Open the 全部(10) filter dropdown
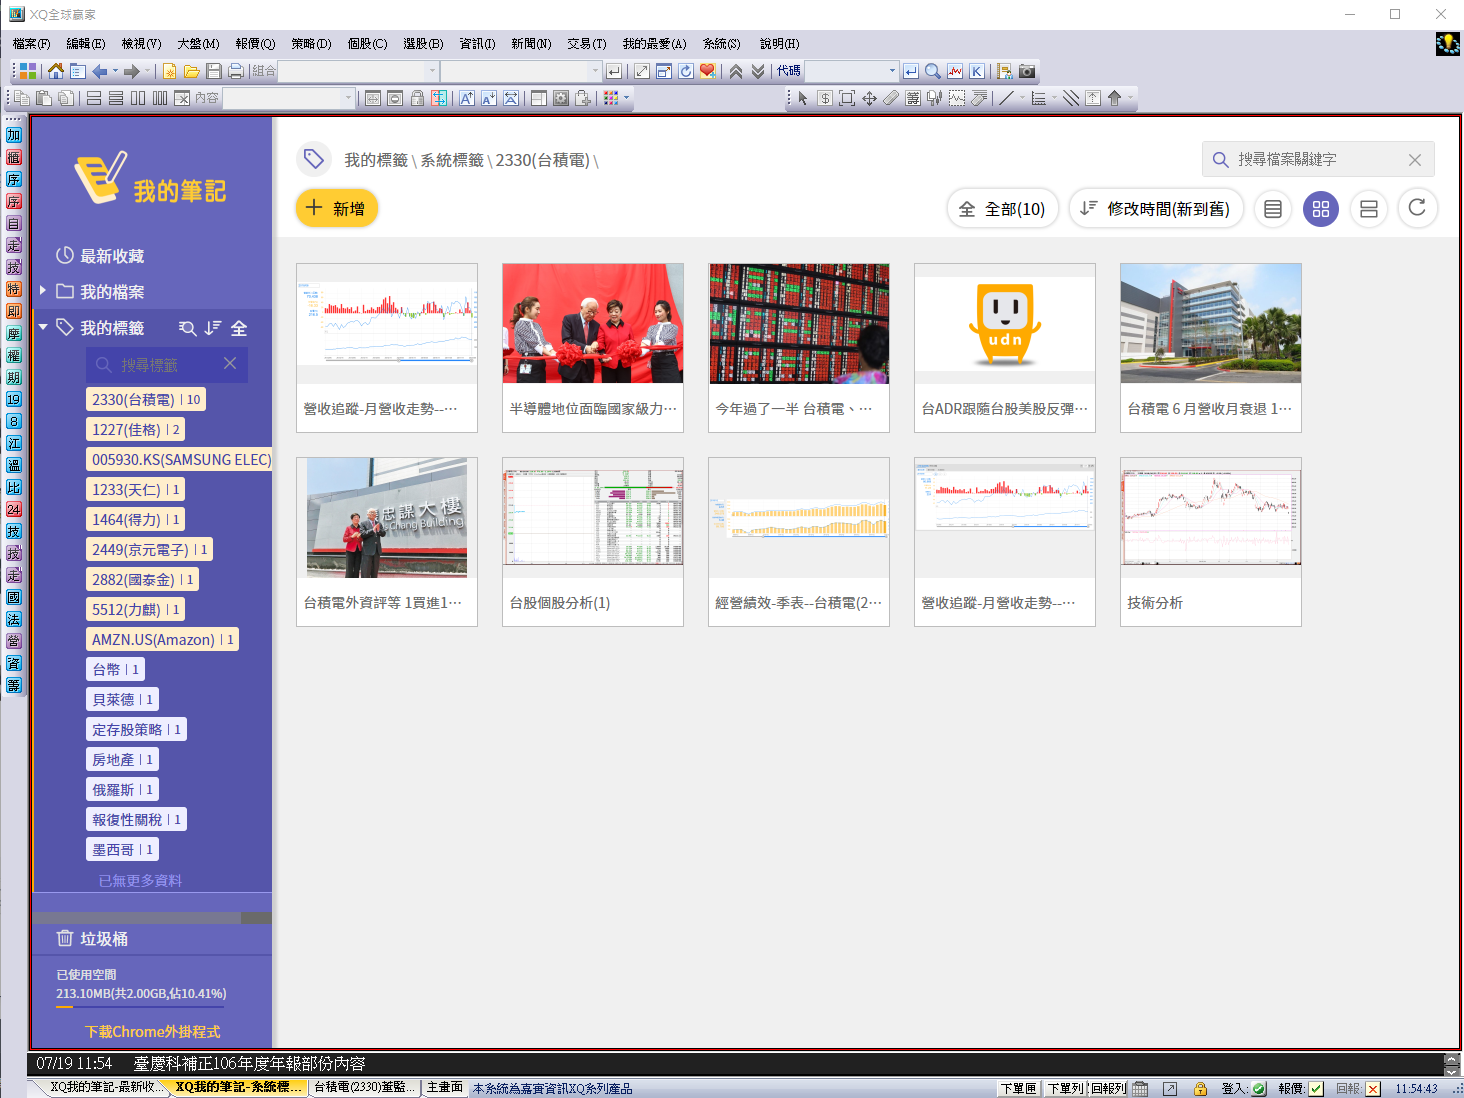This screenshot has width=1464, height=1098. (1002, 209)
